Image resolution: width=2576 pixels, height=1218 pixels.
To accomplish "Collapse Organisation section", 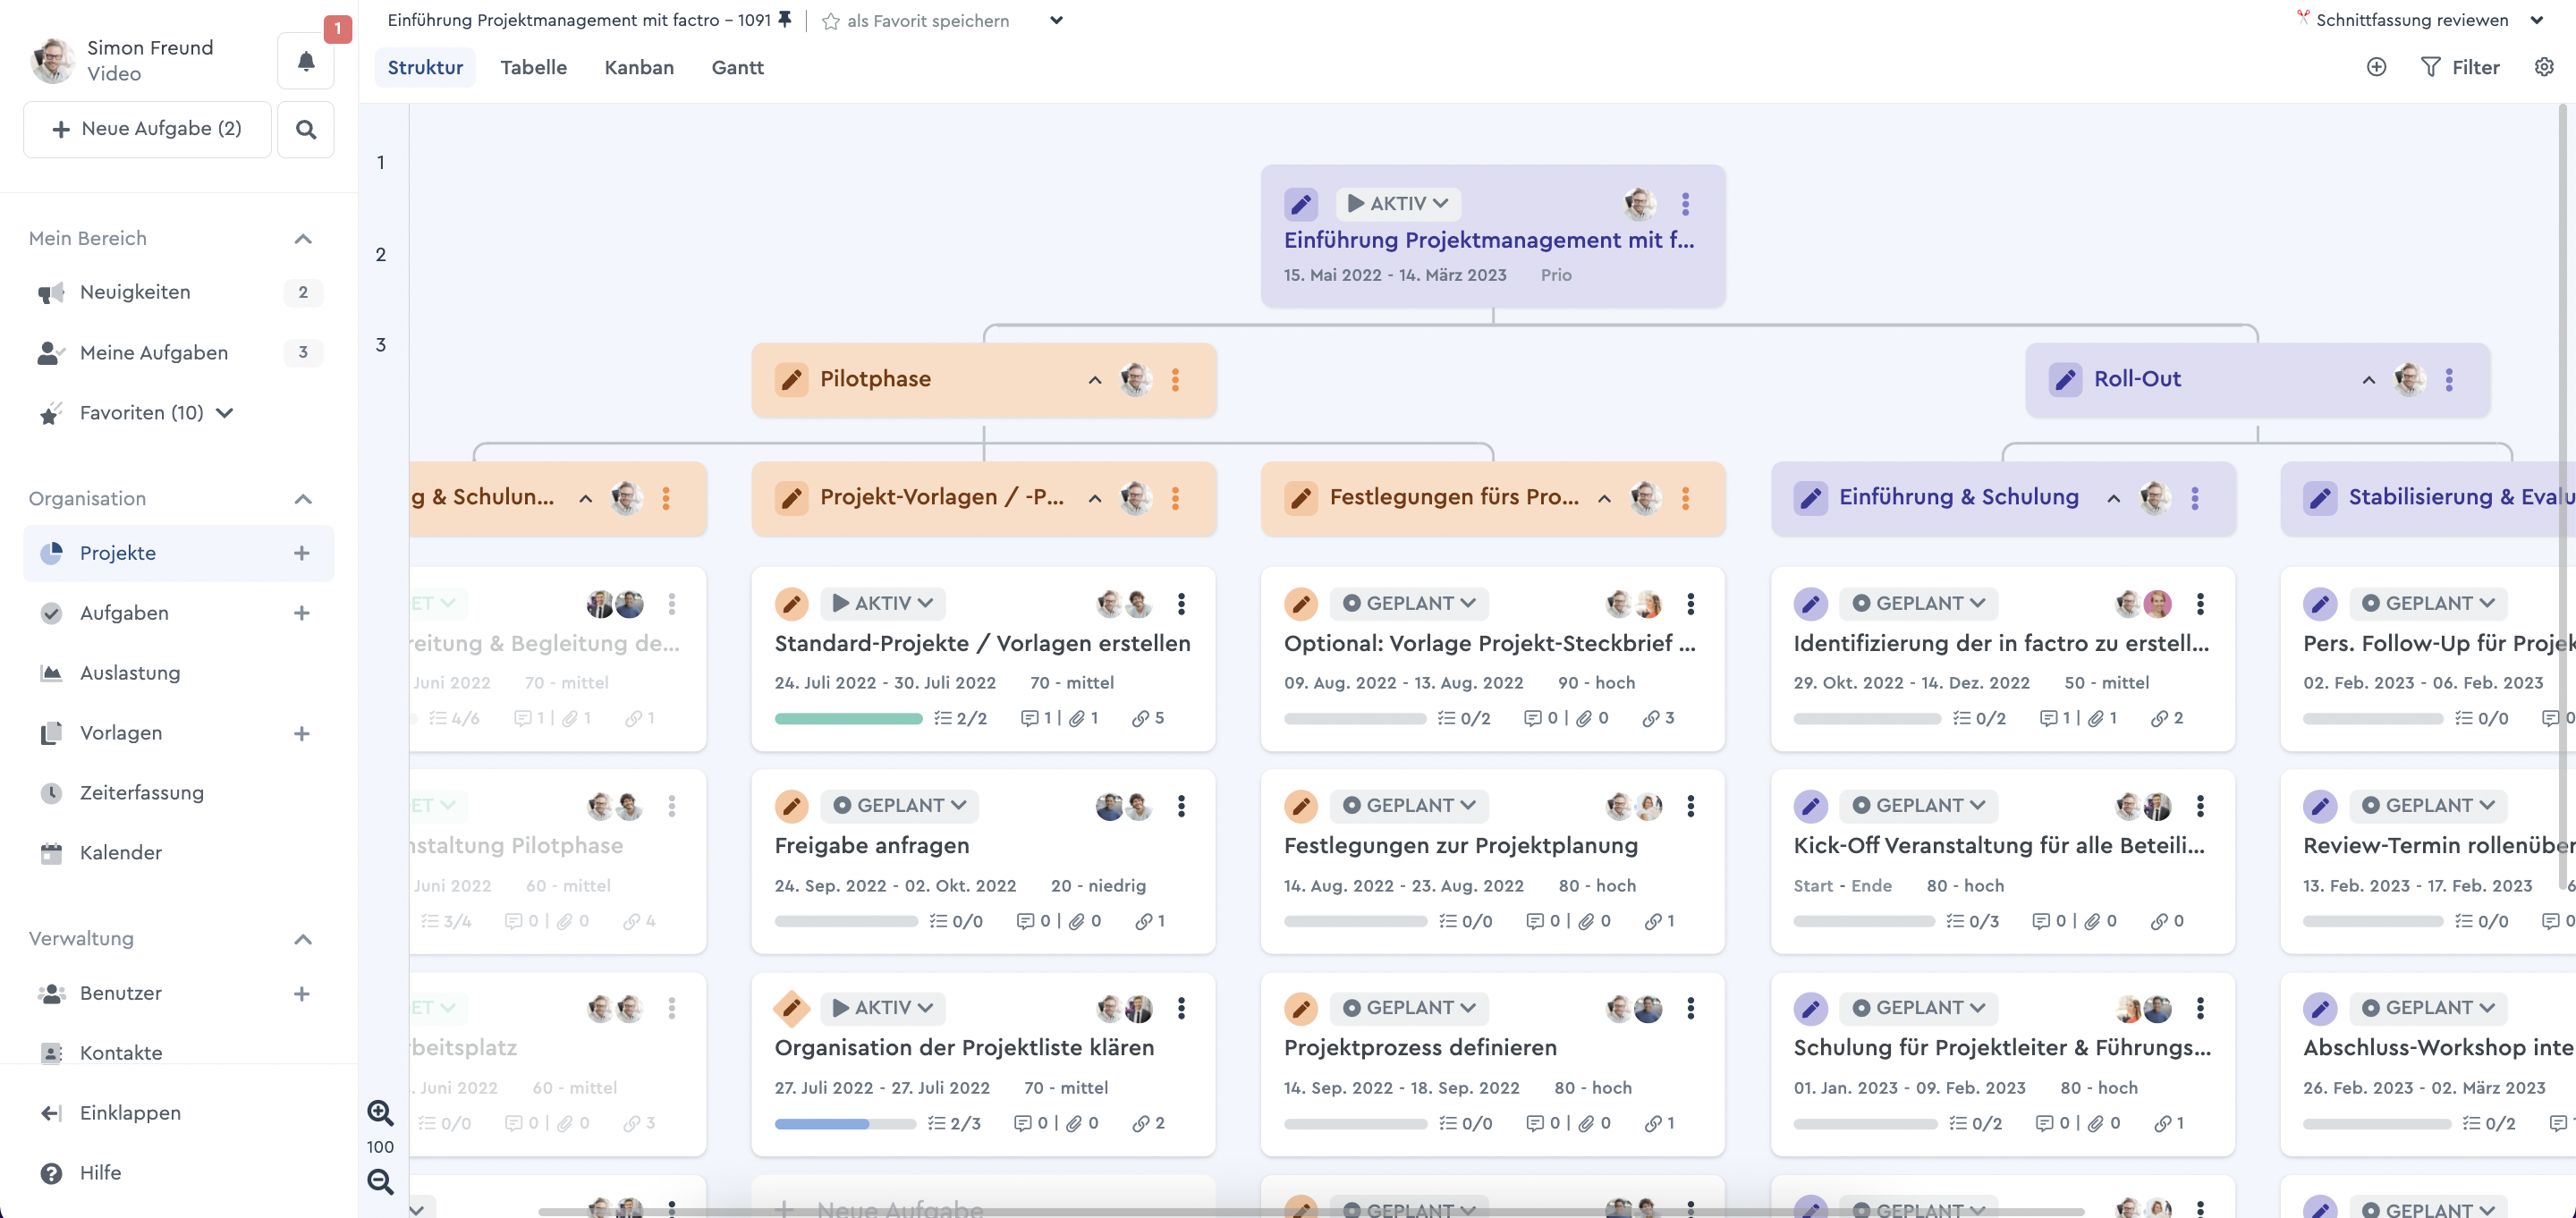I will pos(303,498).
